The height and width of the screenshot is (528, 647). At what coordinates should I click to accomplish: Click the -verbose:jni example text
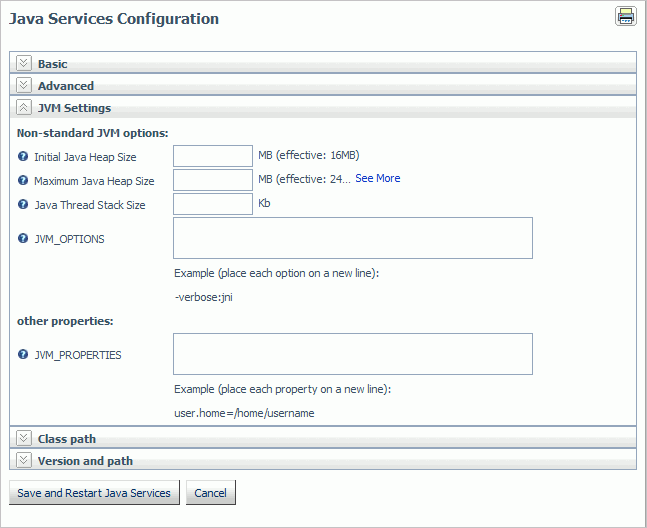tap(204, 297)
